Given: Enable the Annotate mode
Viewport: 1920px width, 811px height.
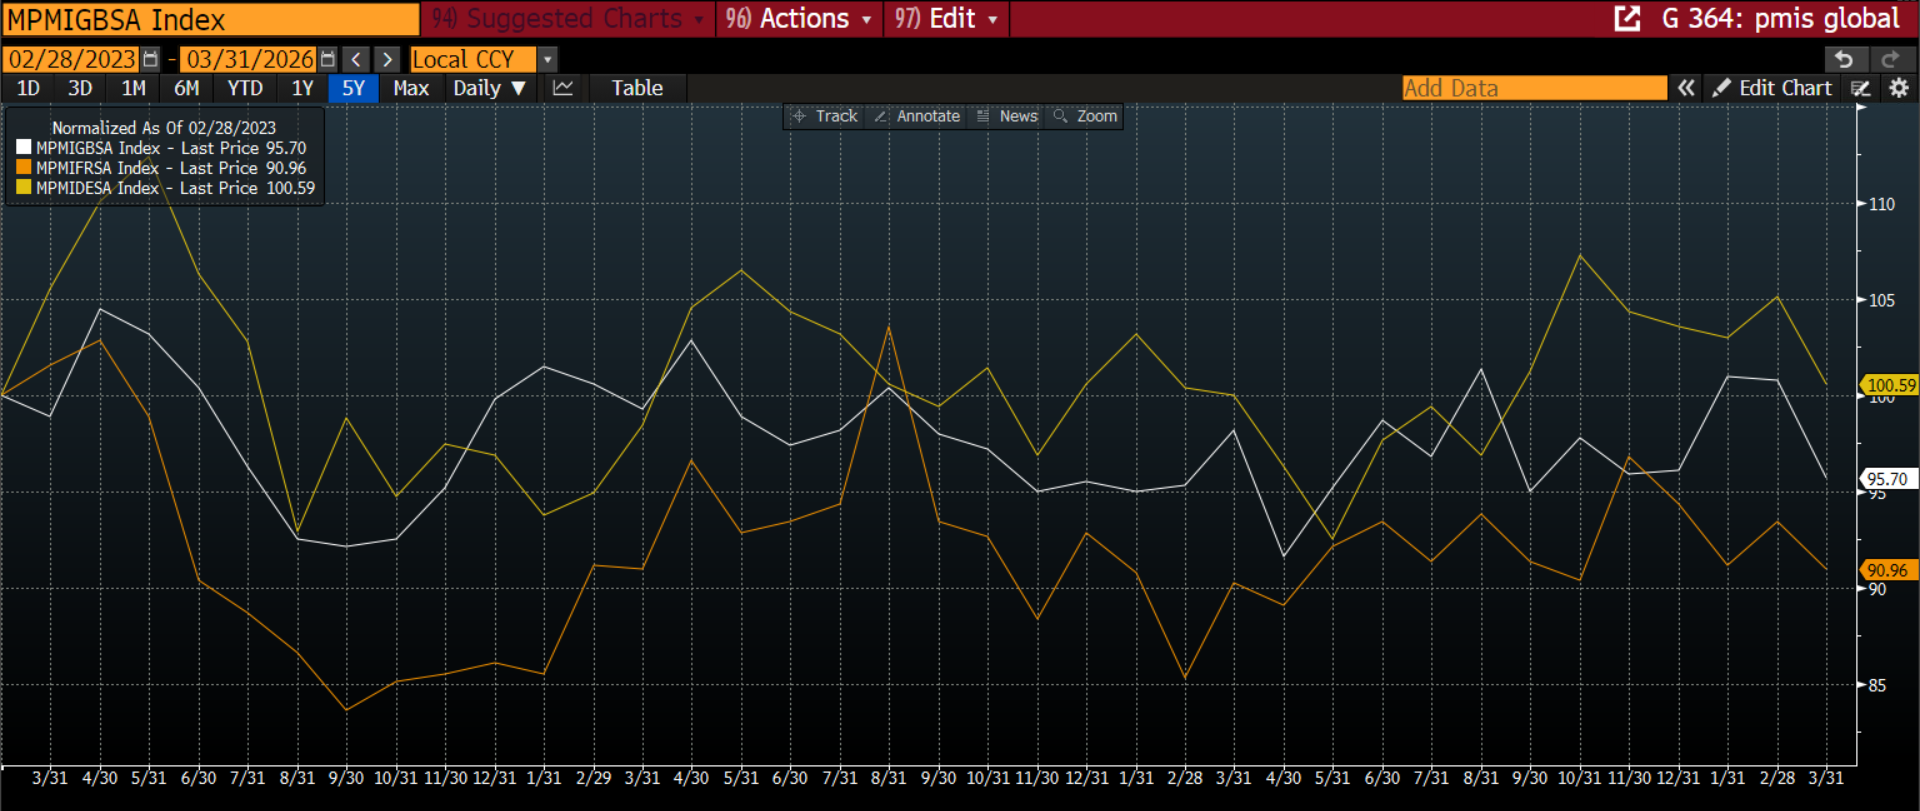Looking at the screenshot, I should (x=917, y=116).
